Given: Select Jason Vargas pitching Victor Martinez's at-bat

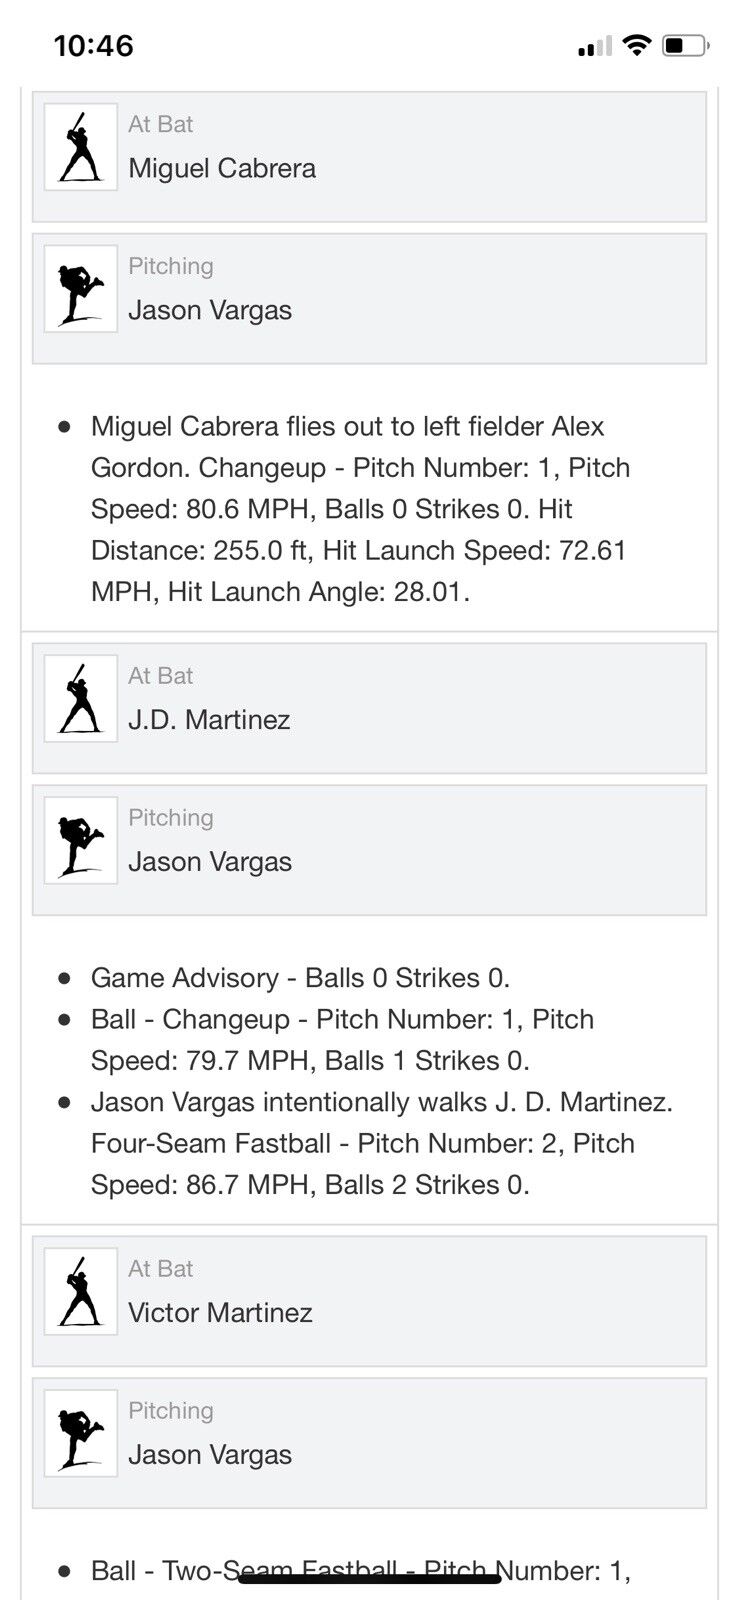Looking at the screenshot, I should pyautogui.click(x=210, y=1455).
